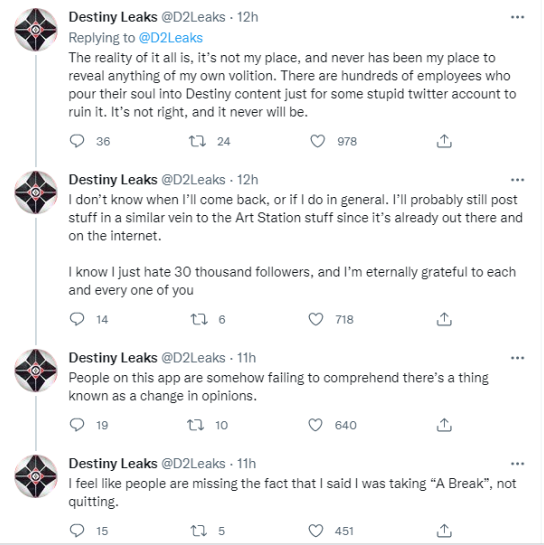544x545 pixels.
Task: Share the 'reality of it all' tweet
Action: [x=444, y=141]
